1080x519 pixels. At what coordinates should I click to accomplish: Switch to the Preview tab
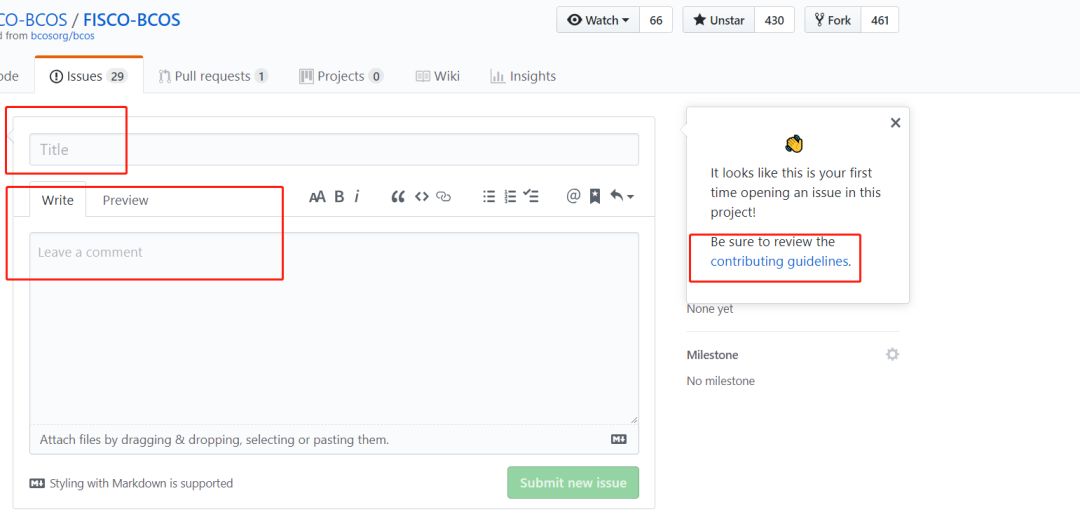click(x=125, y=200)
